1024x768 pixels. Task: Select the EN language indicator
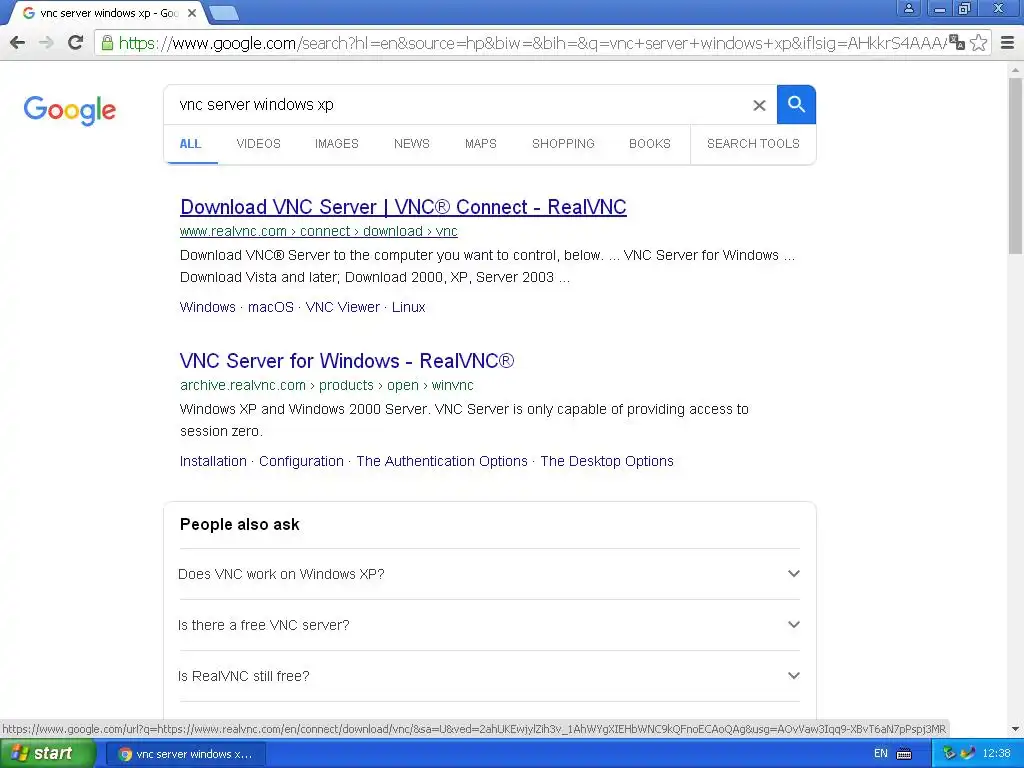(880, 754)
